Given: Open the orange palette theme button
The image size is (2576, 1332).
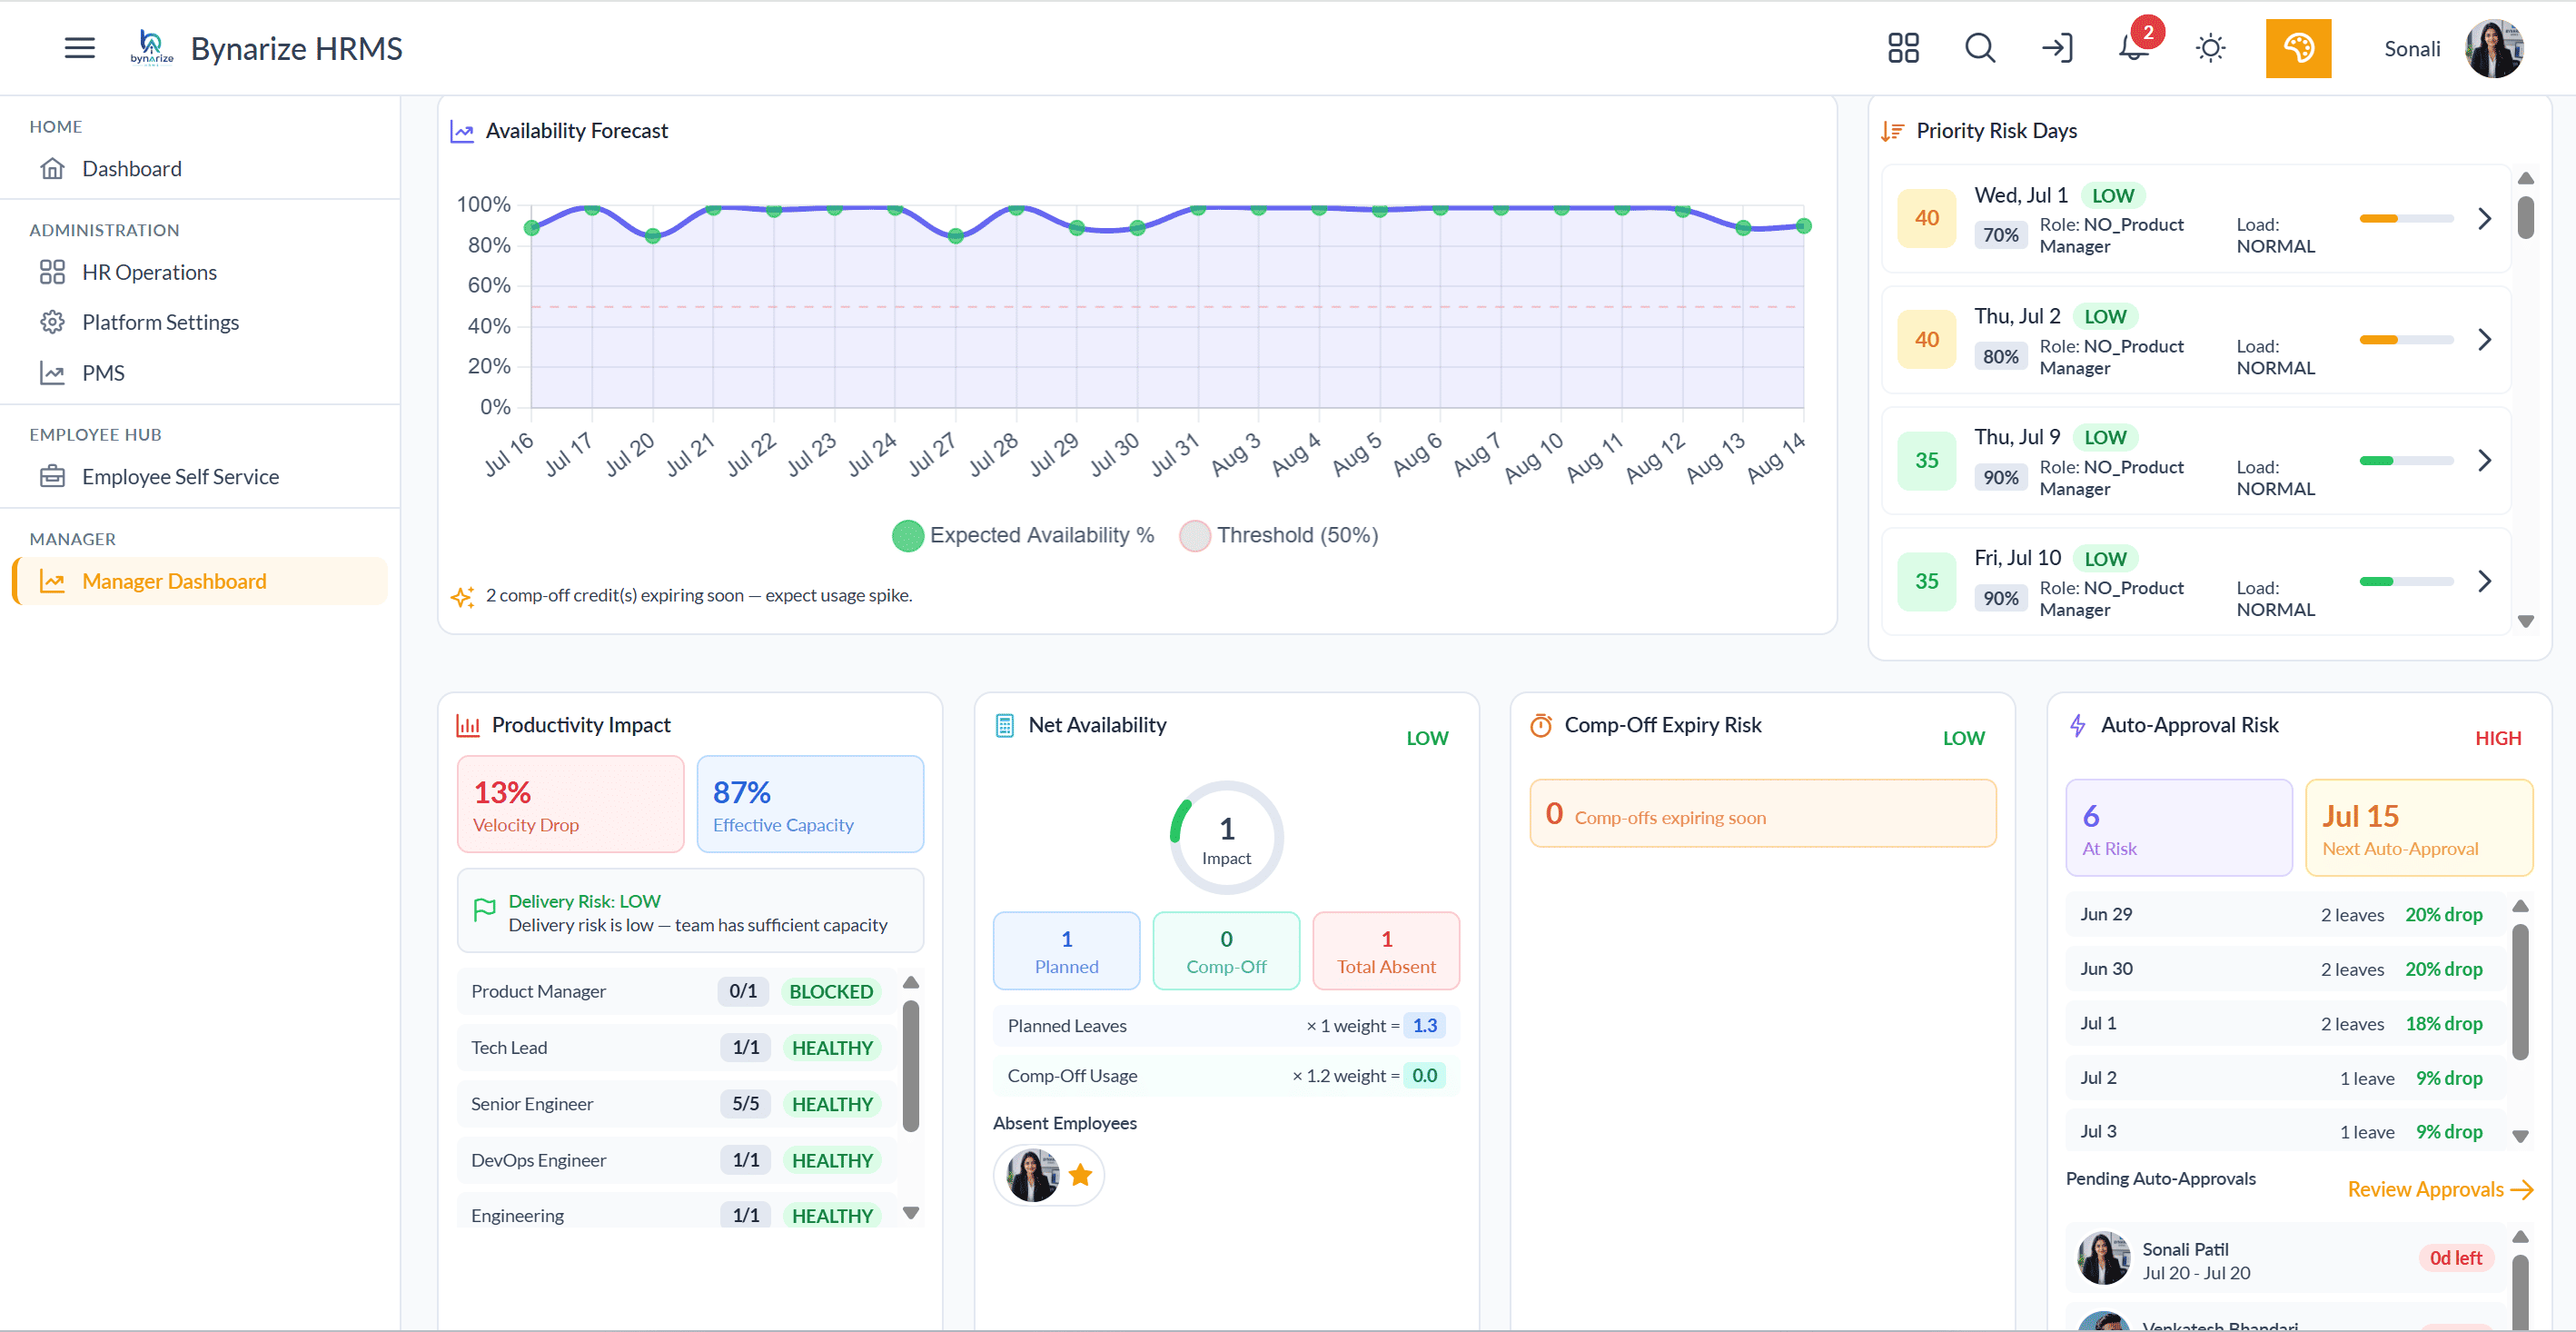Looking at the screenshot, I should (2297, 48).
